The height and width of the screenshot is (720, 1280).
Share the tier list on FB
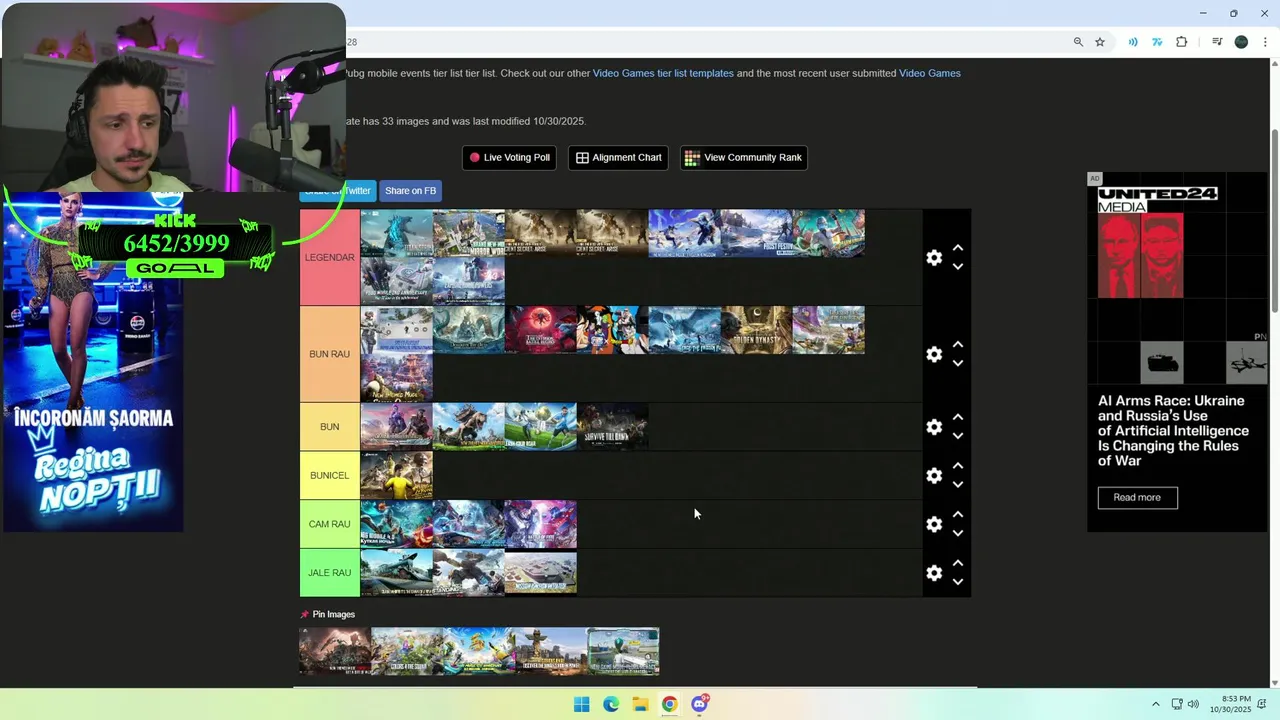pyautogui.click(x=410, y=191)
